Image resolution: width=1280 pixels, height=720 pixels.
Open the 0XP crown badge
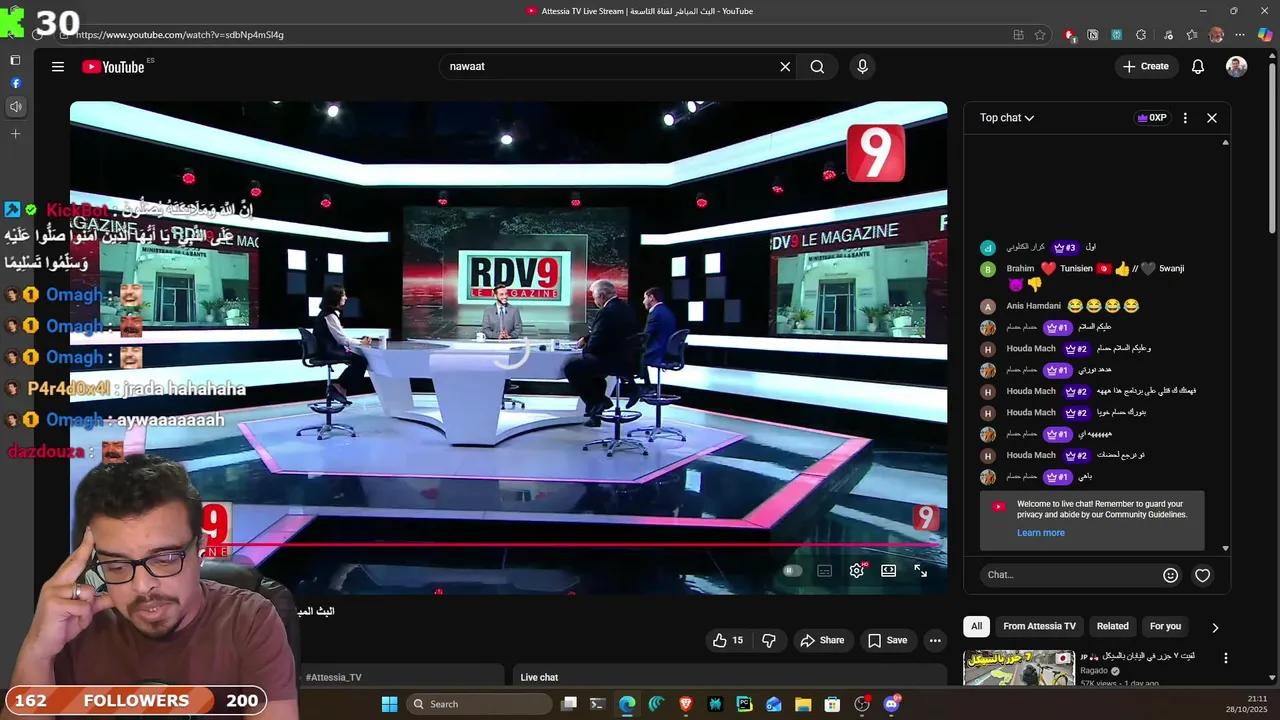pyautogui.click(x=1152, y=118)
